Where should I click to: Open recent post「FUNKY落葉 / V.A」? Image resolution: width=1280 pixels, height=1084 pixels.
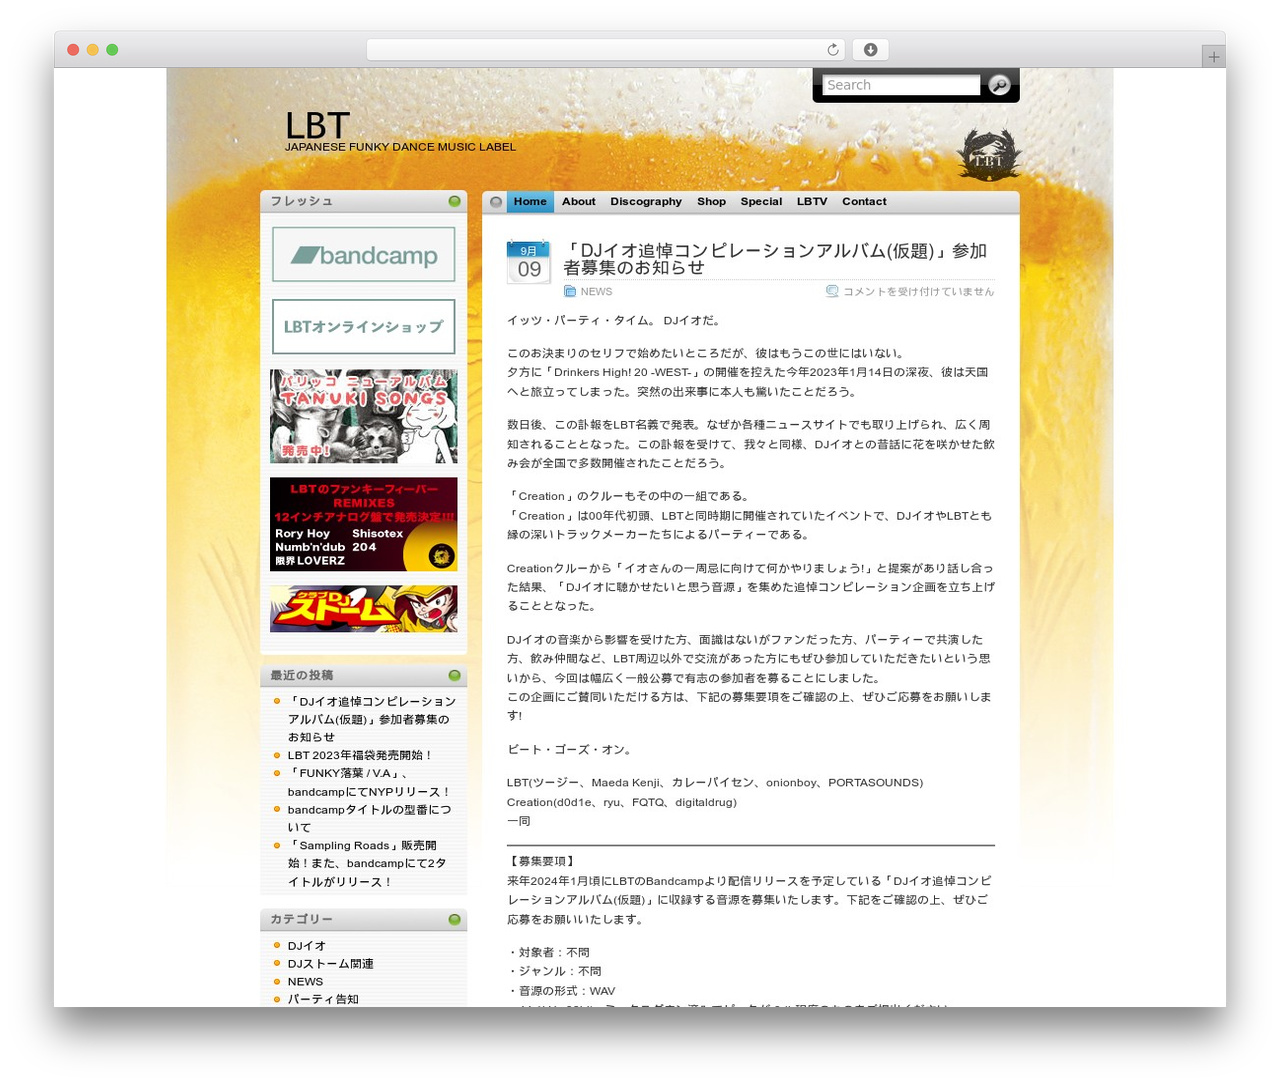tap(369, 782)
